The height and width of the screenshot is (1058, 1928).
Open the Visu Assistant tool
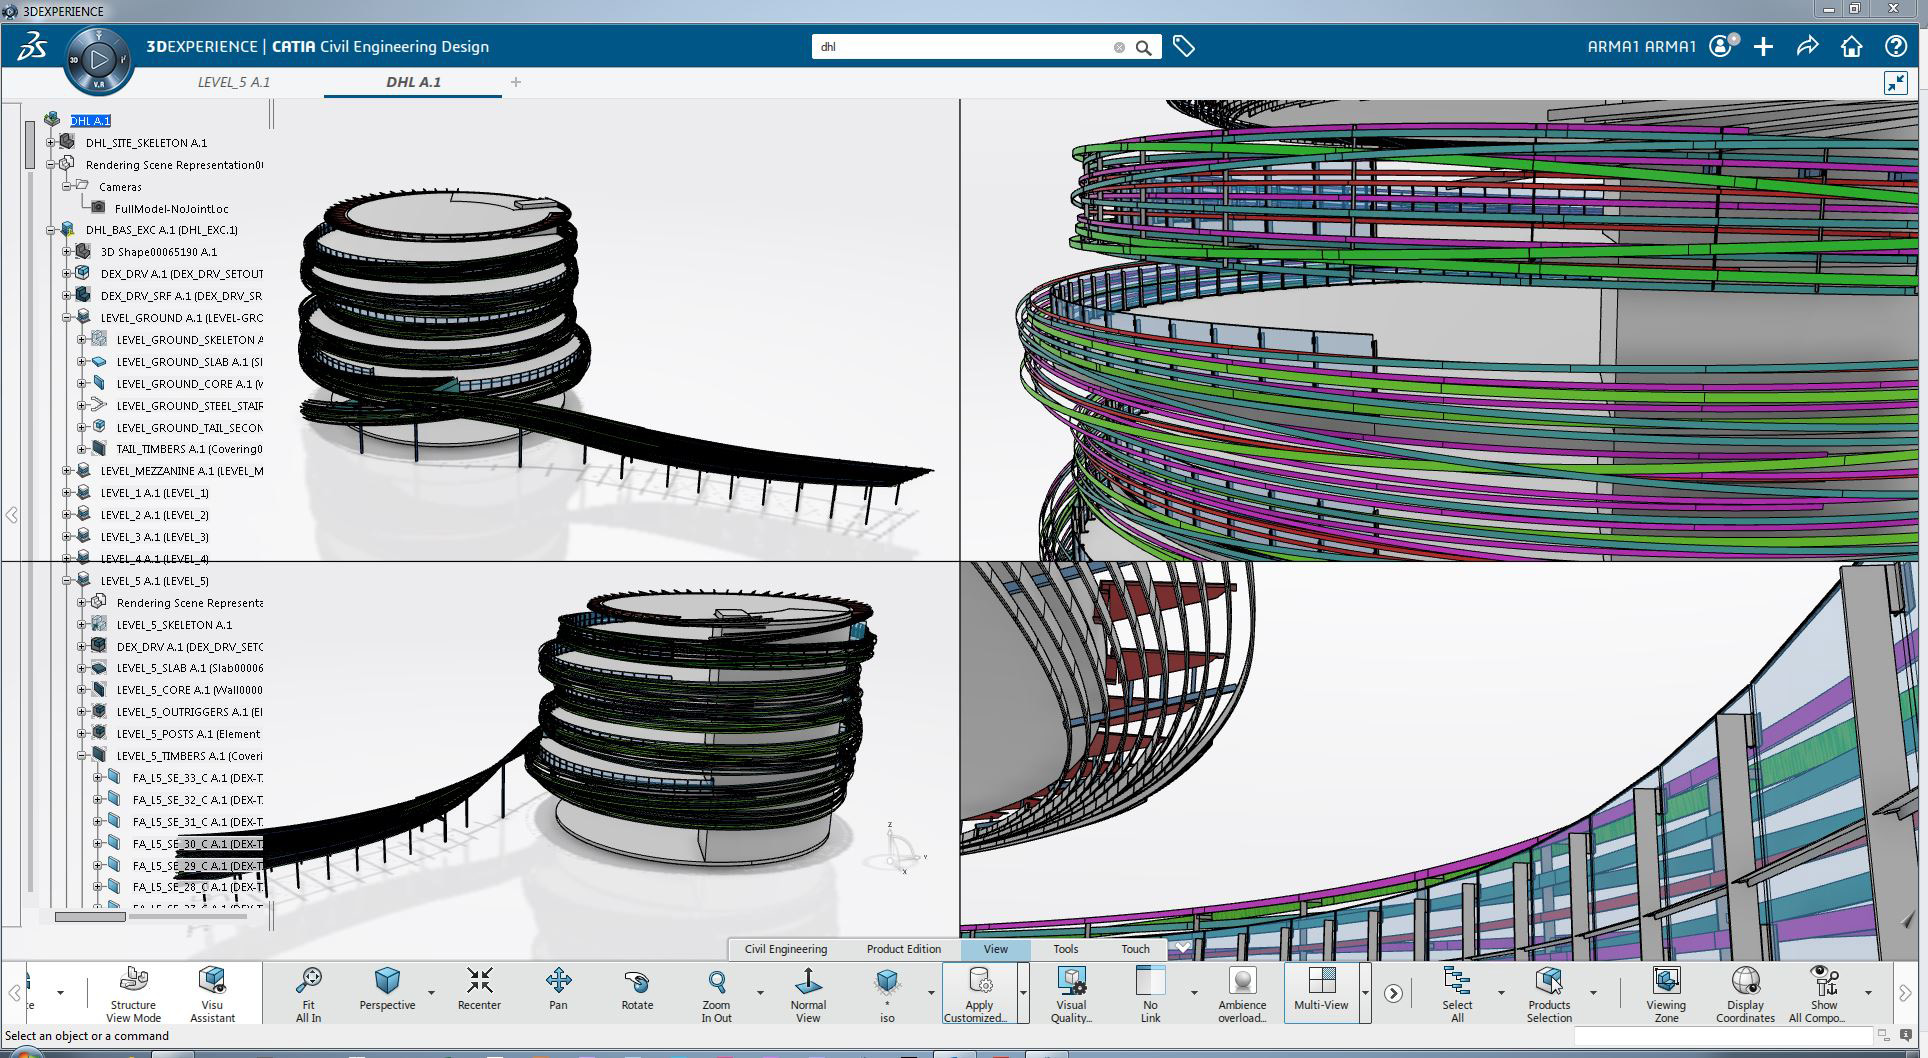pyautogui.click(x=212, y=992)
